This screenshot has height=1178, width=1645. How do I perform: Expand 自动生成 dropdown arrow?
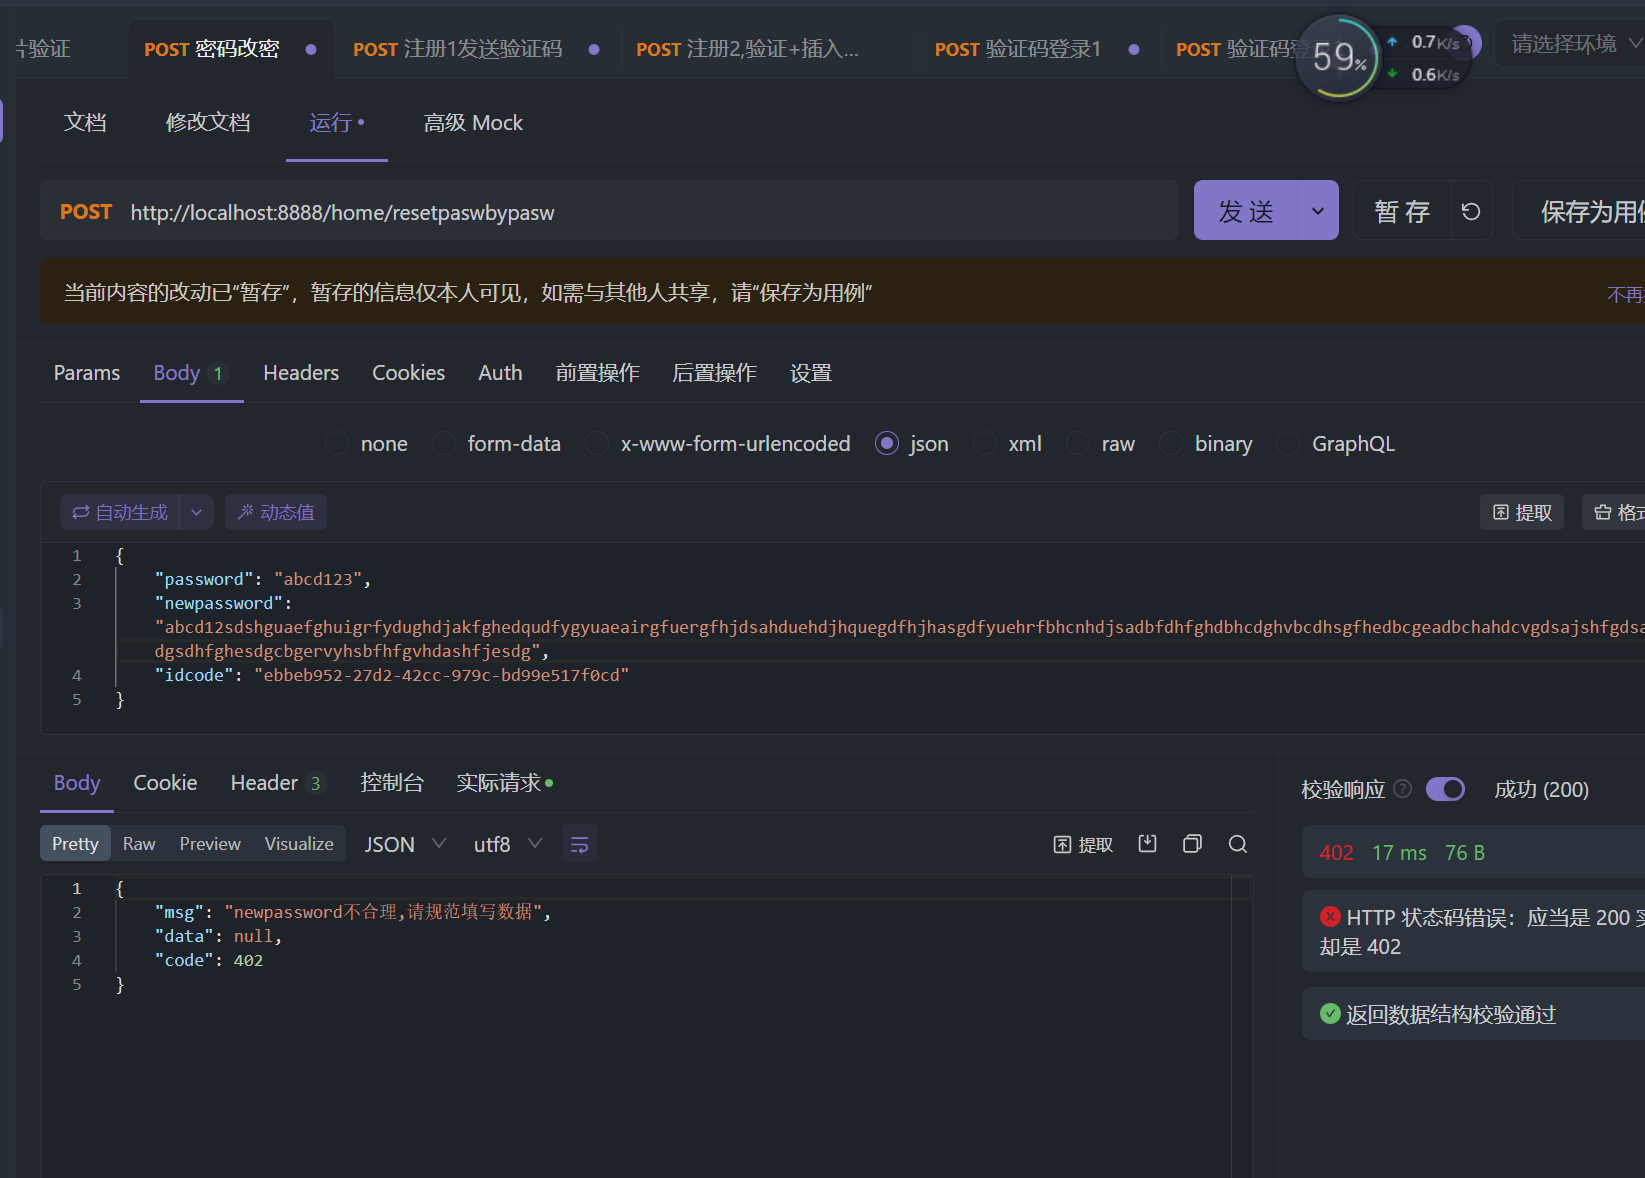(197, 512)
